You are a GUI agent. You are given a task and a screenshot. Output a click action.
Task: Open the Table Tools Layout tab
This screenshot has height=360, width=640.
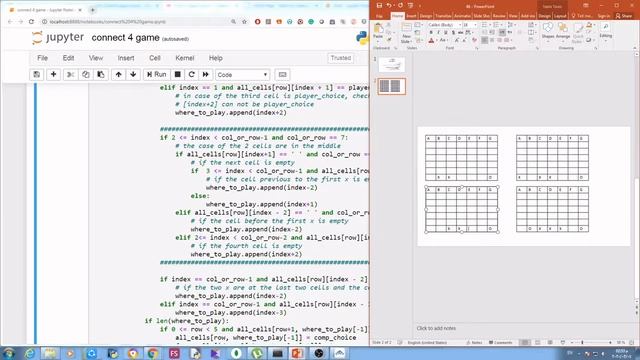[560, 16]
